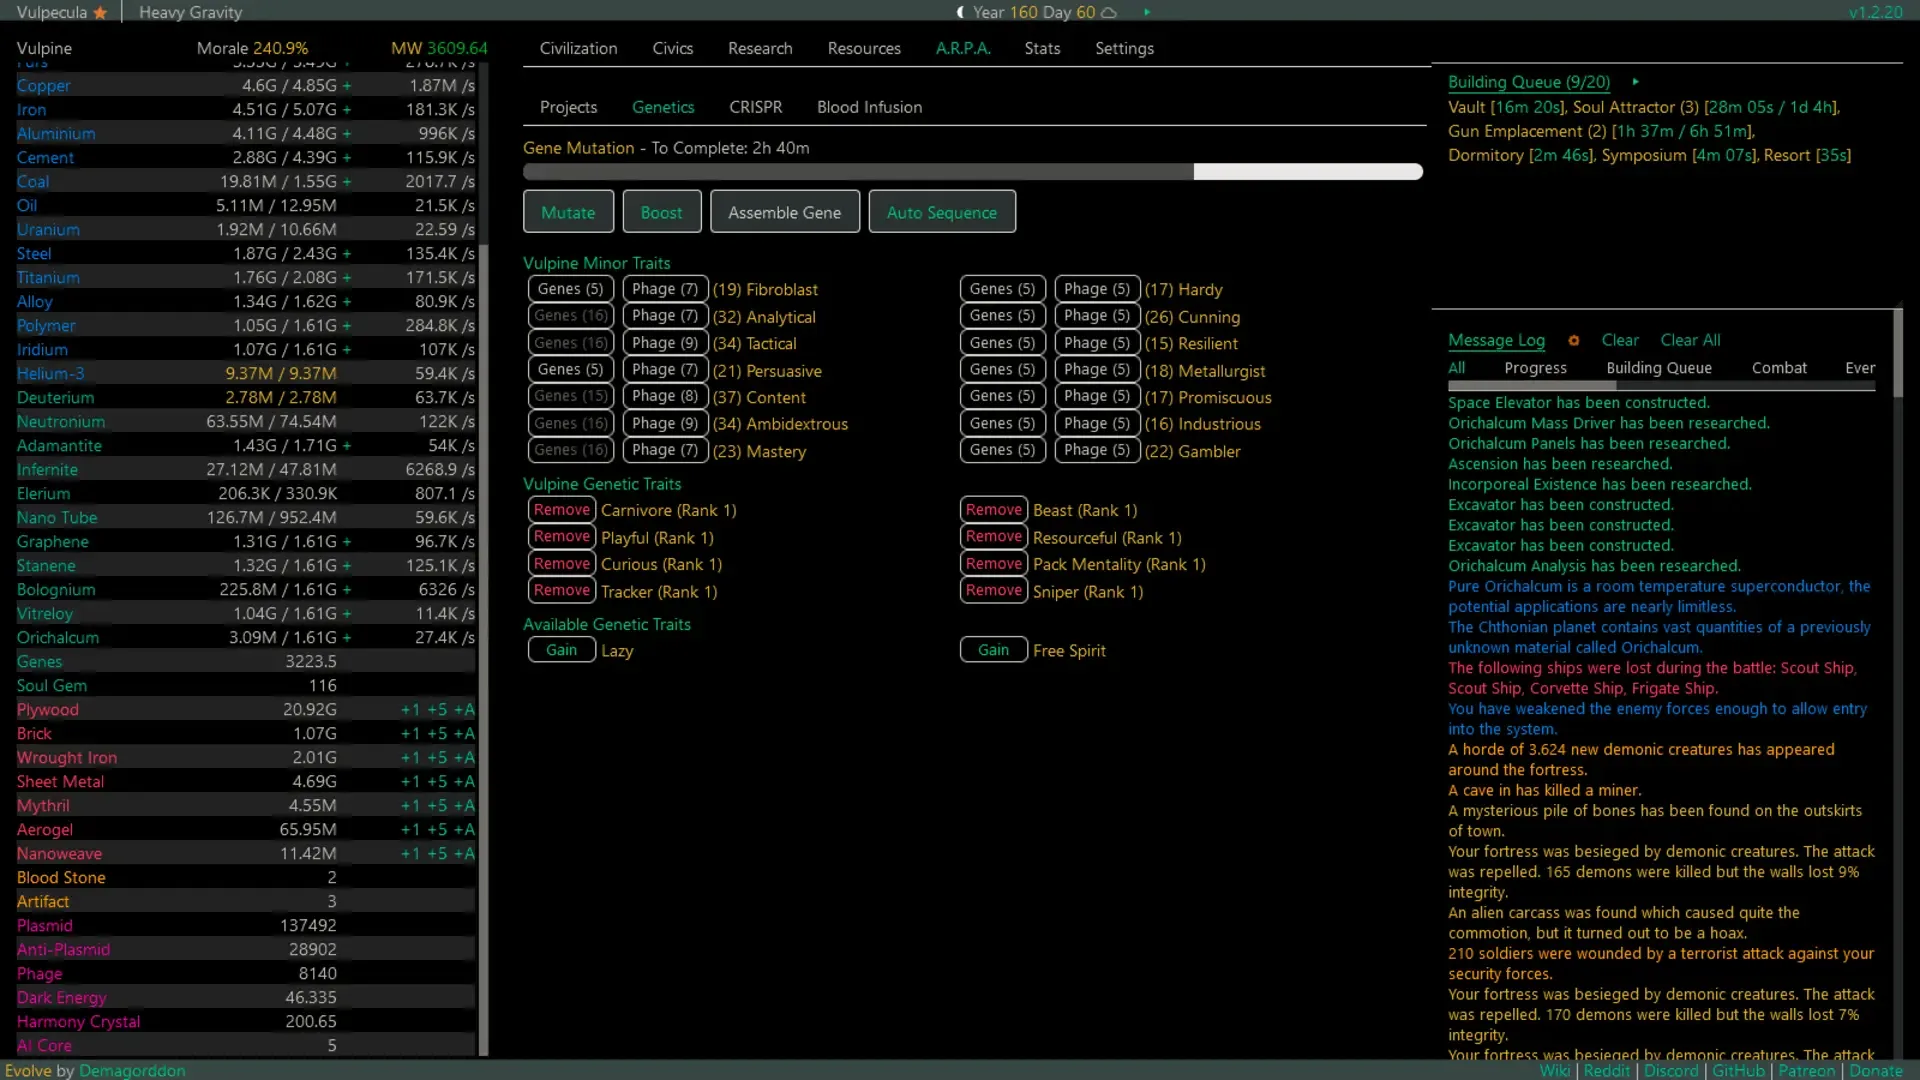1920x1080 pixels.
Task: Click the plus icon beside Orichalcum
Action: coord(347,638)
